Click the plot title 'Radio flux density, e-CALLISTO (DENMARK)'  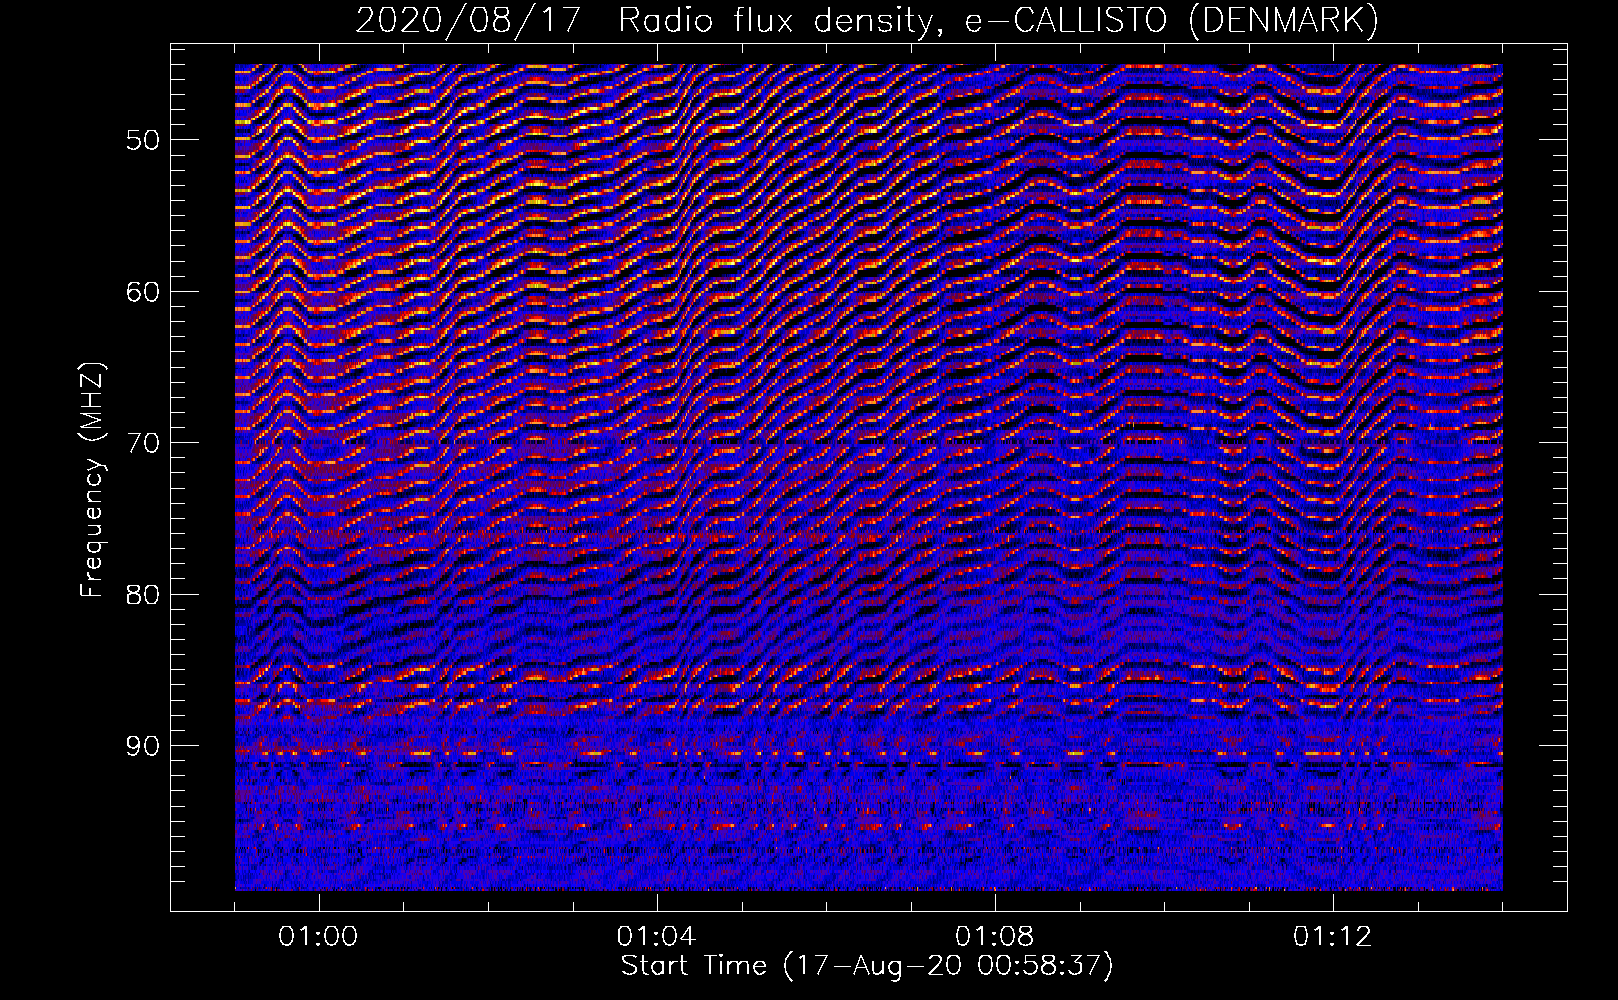[998, 20]
